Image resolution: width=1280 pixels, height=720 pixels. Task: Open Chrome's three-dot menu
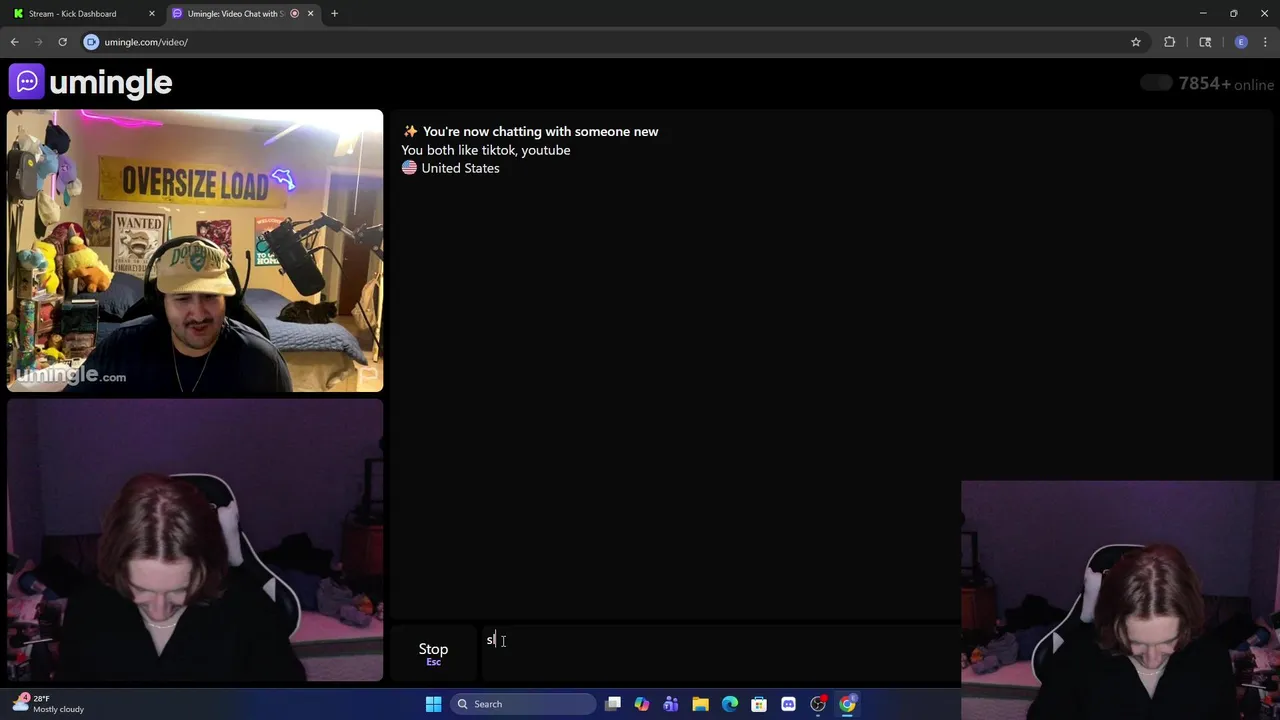1266,42
